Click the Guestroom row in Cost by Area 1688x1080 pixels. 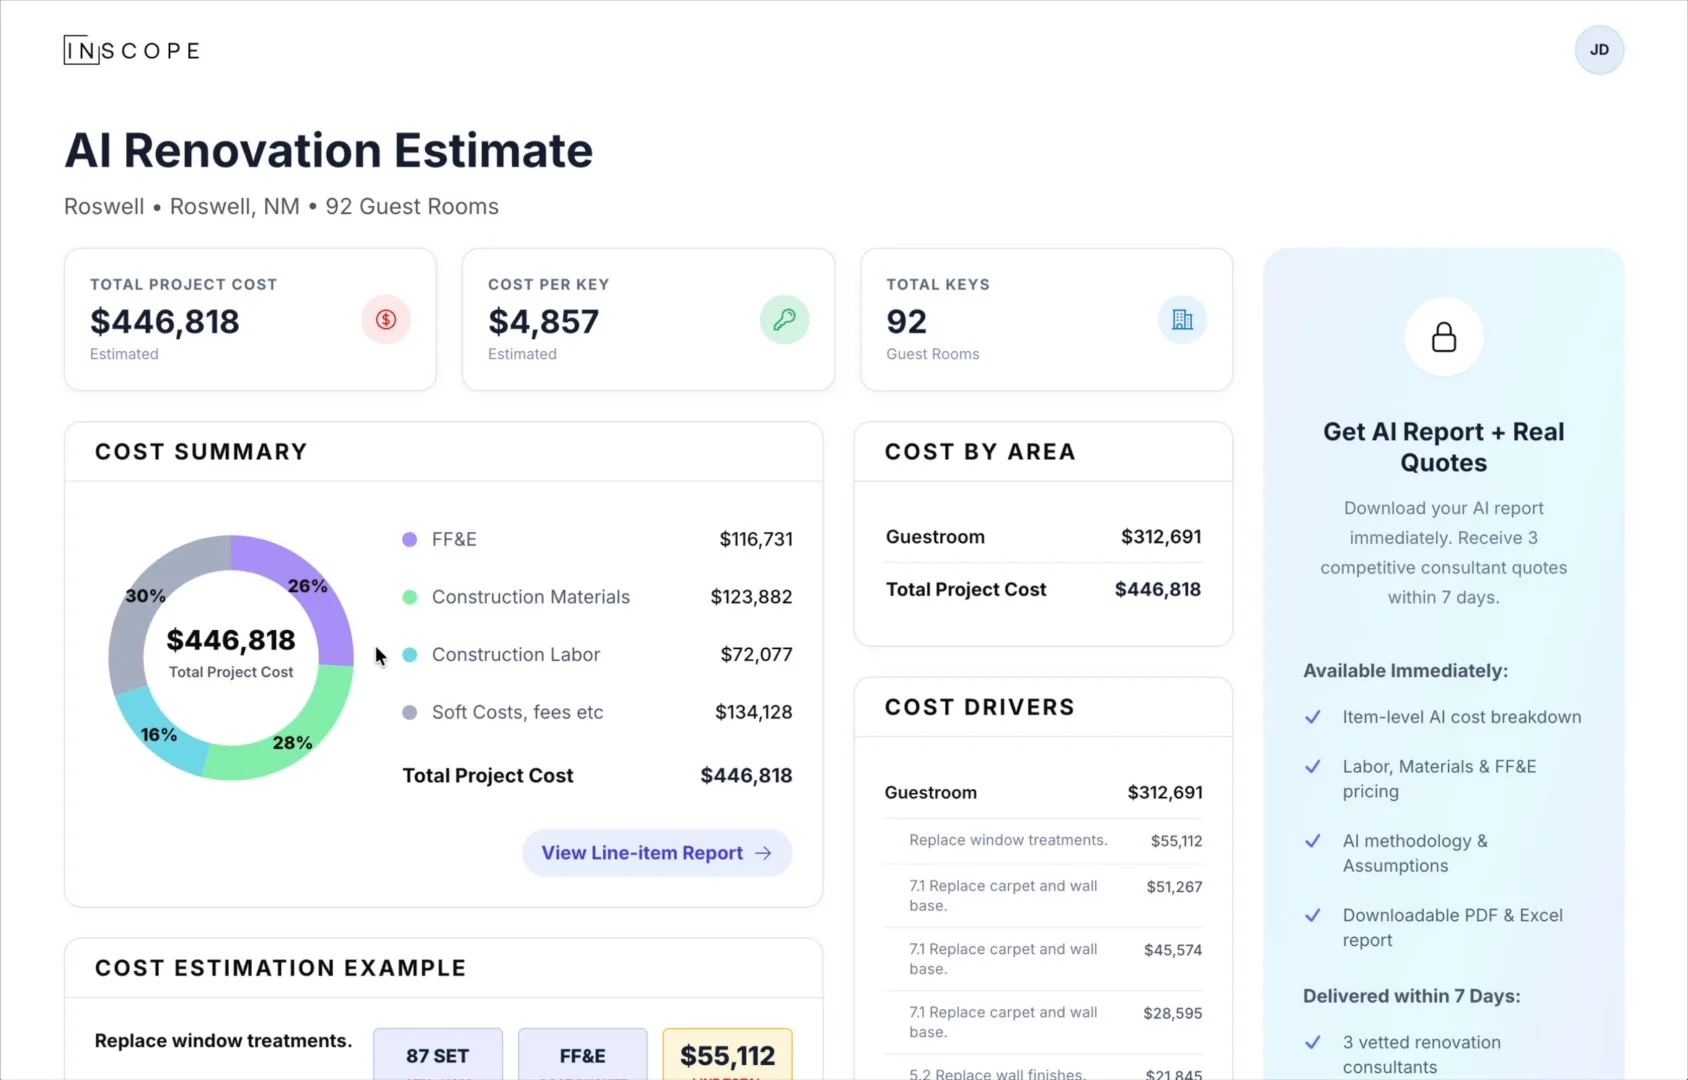(x=1043, y=537)
